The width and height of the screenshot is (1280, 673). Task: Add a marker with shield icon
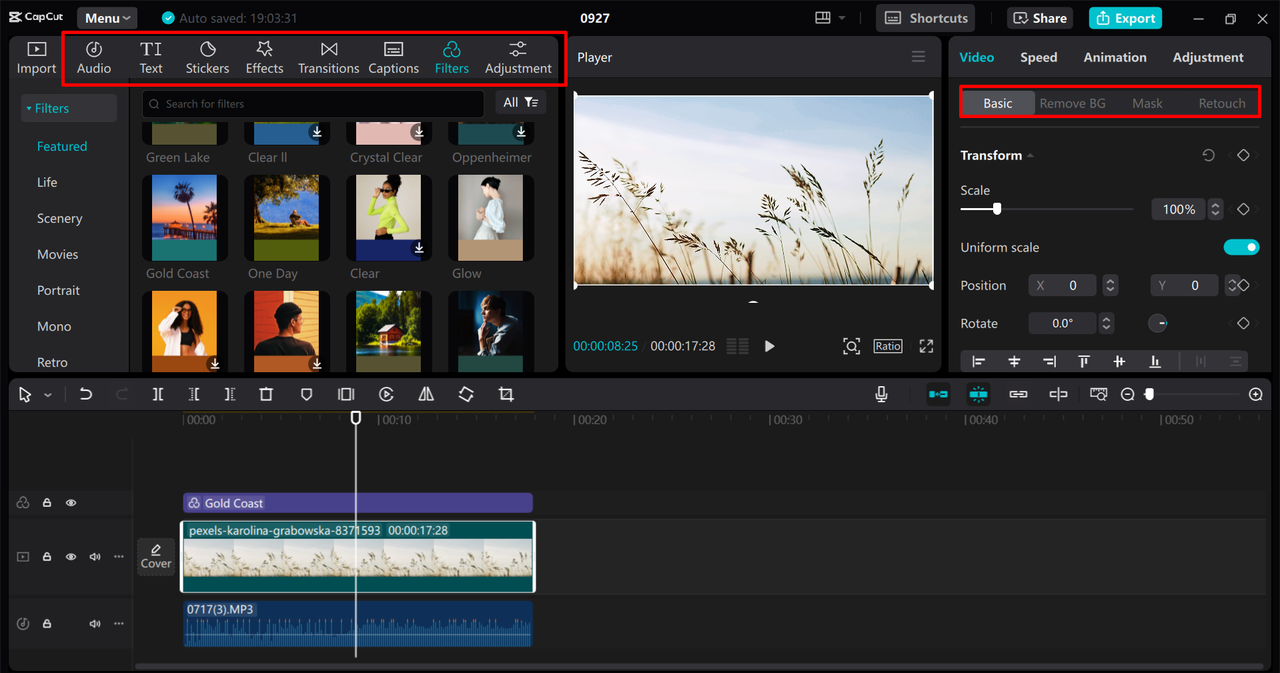[x=307, y=395]
